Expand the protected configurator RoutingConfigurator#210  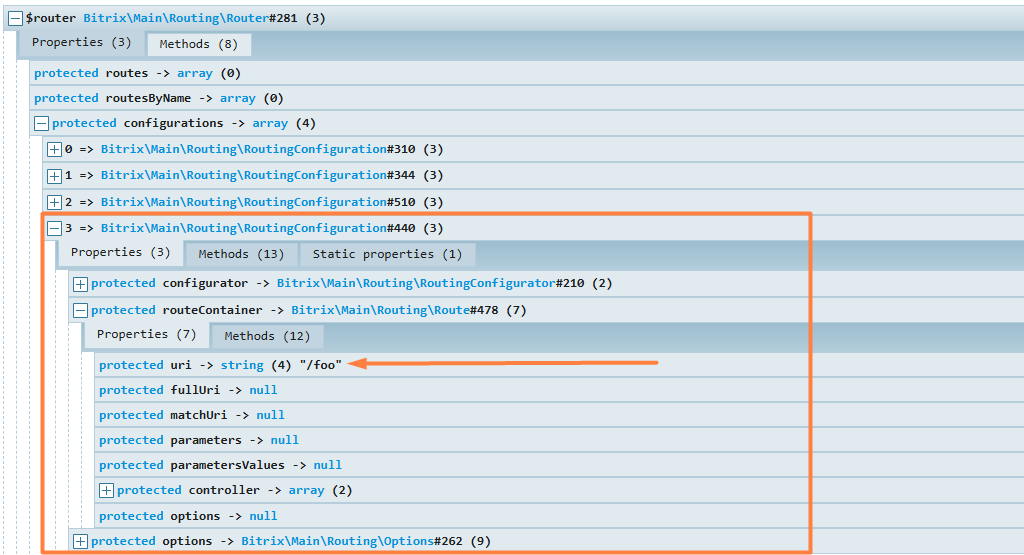click(x=80, y=284)
